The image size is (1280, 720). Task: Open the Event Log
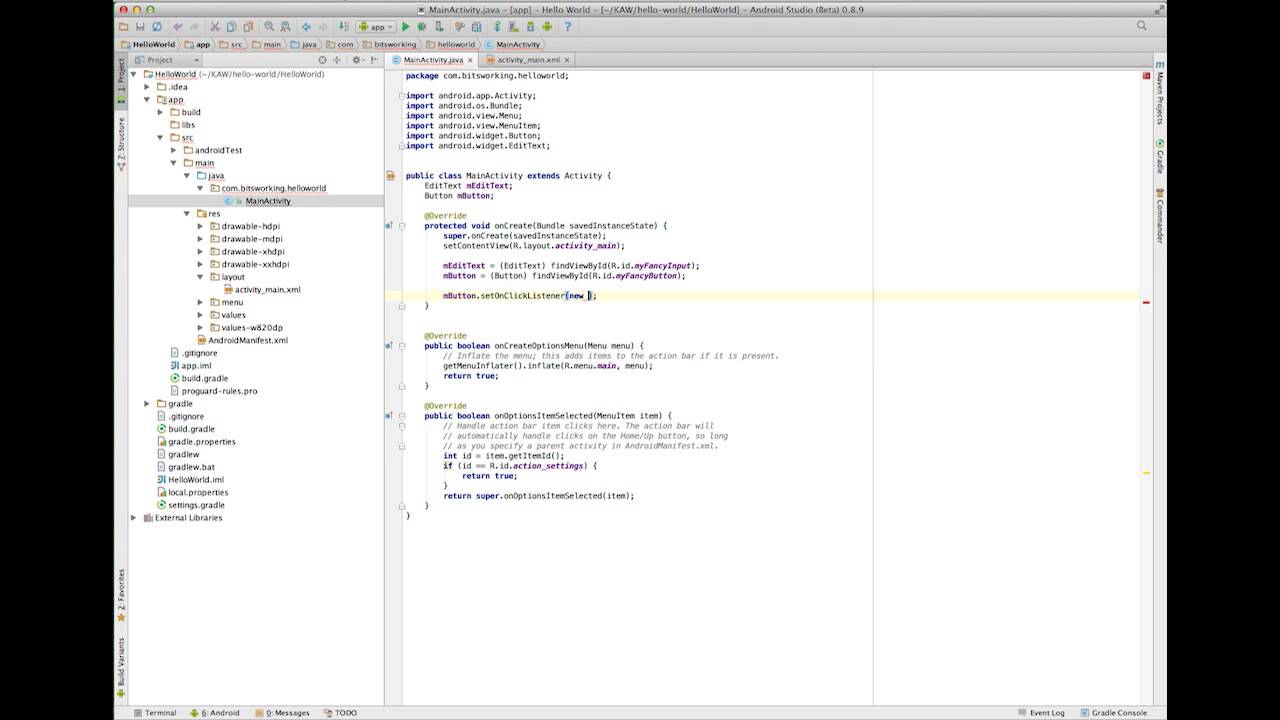tap(1041, 713)
